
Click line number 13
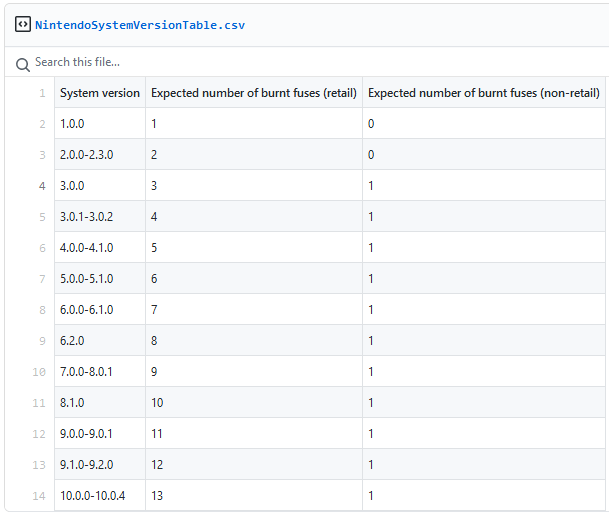coord(39,465)
